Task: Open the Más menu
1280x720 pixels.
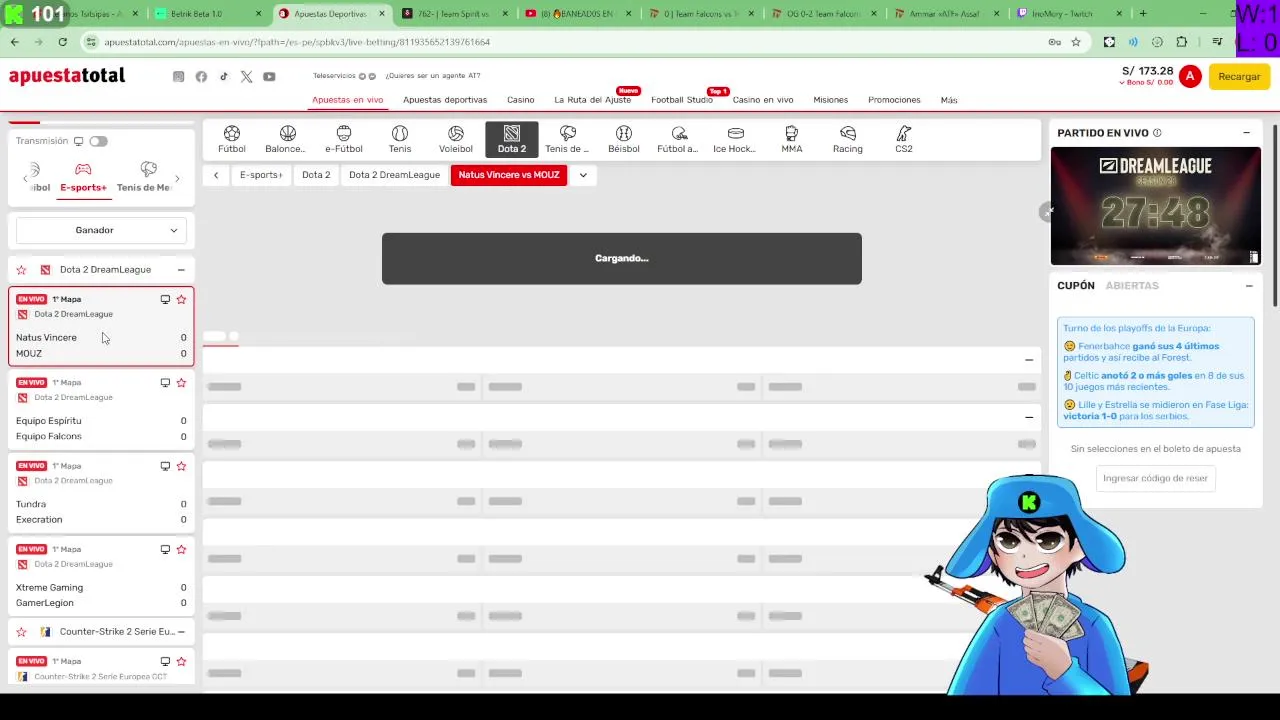Action: pyautogui.click(x=949, y=100)
